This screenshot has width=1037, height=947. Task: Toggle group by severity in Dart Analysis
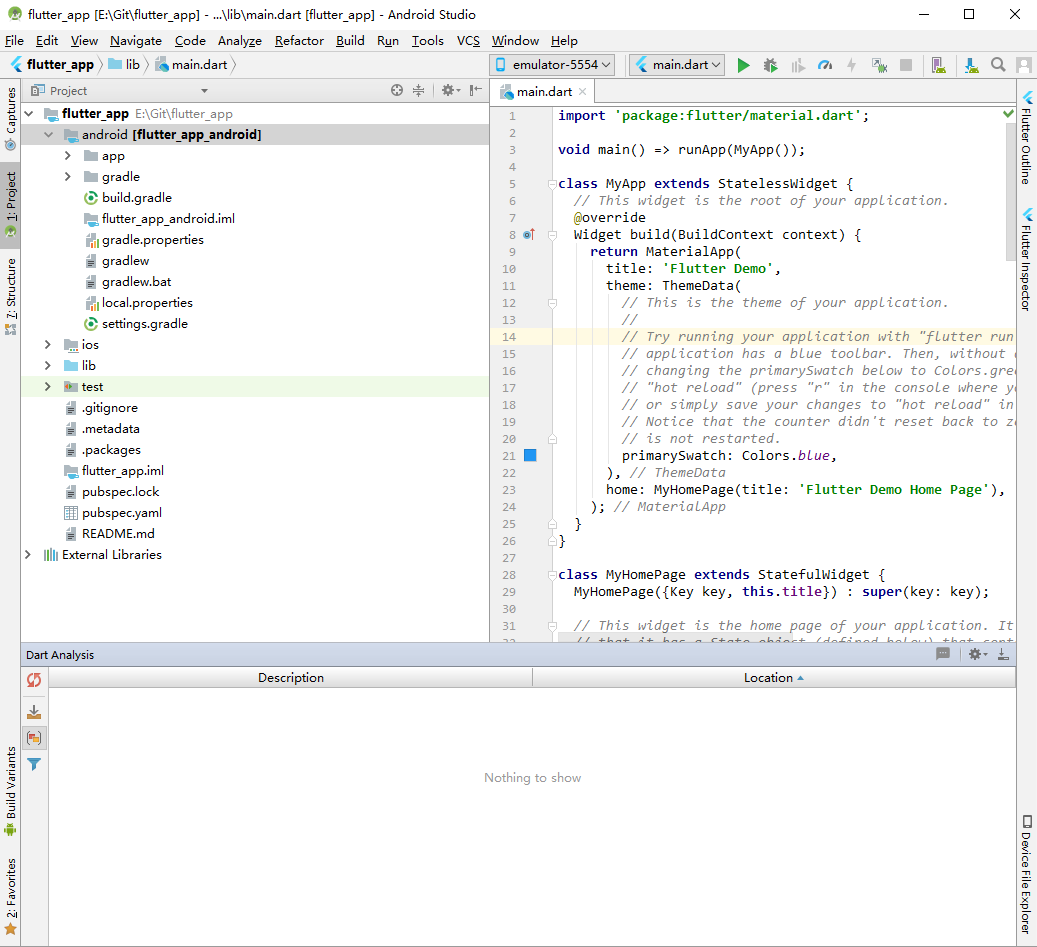pyautogui.click(x=34, y=738)
